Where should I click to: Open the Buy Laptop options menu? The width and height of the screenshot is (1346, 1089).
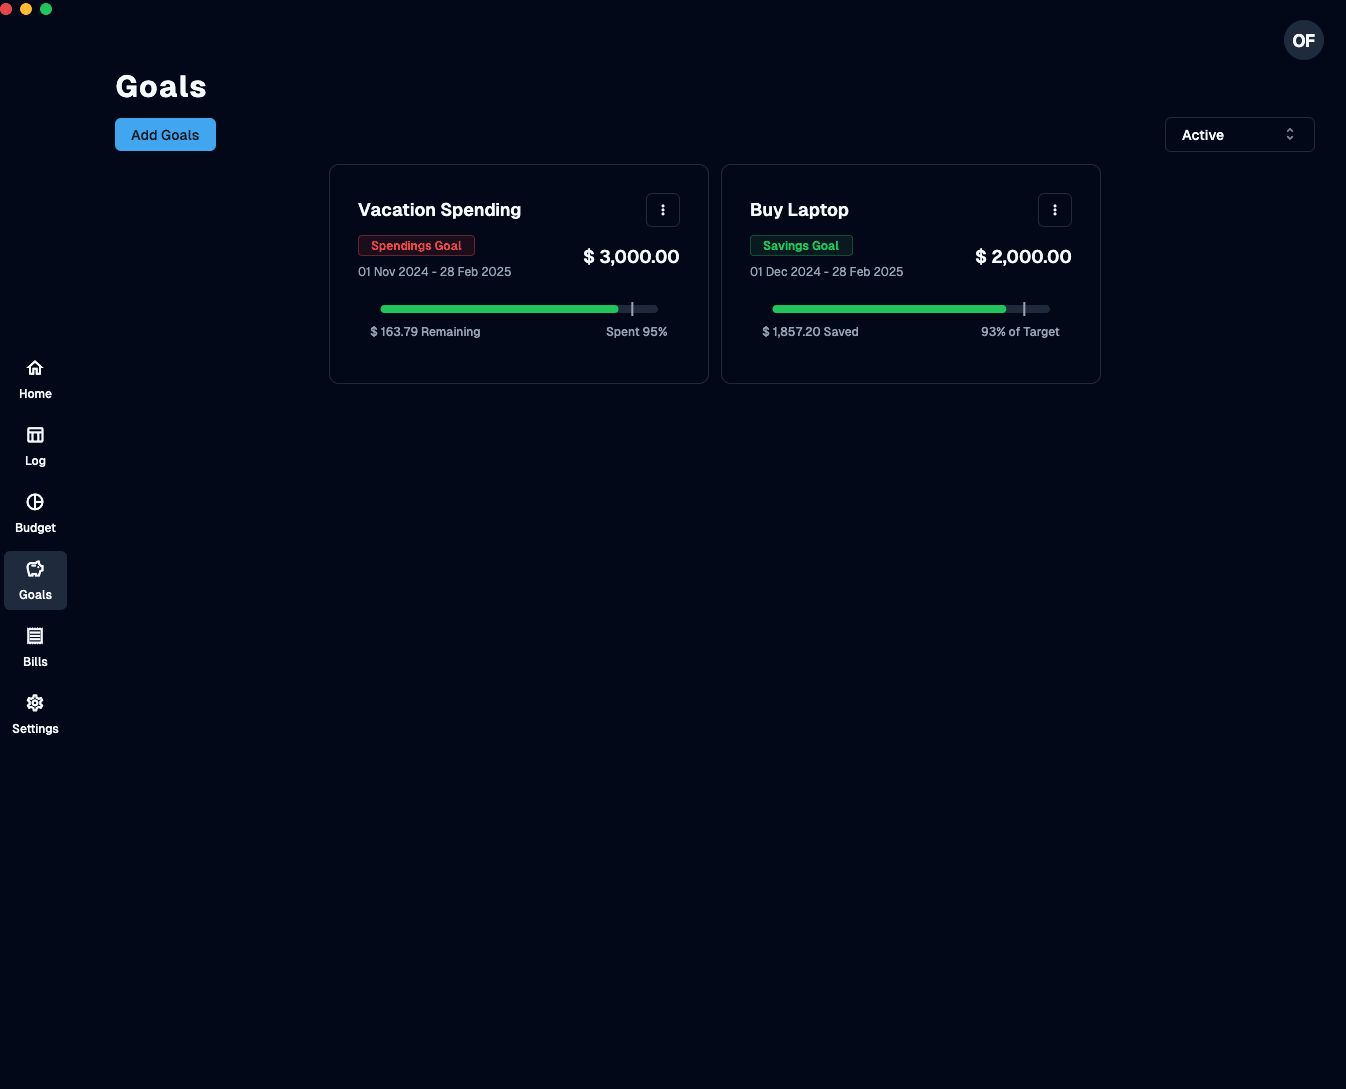pyautogui.click(x=1055, y=210)
